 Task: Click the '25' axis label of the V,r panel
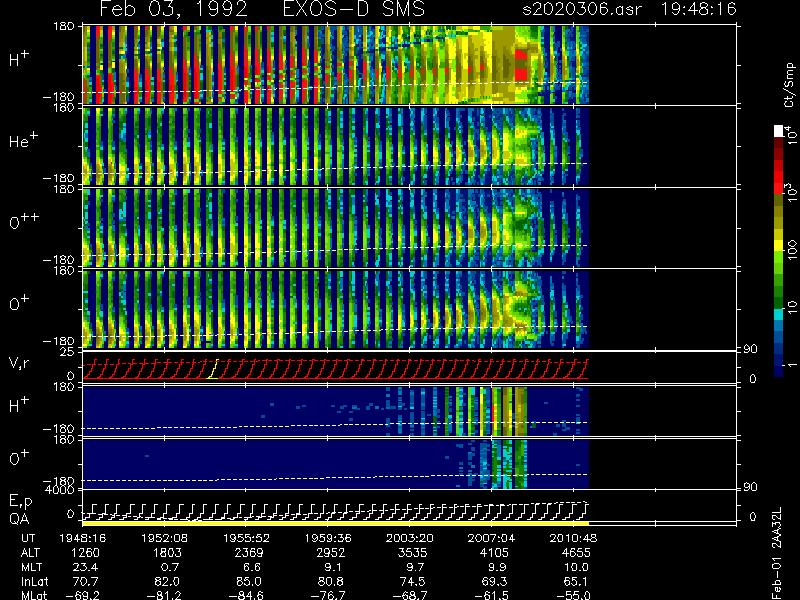pos(69,352)
